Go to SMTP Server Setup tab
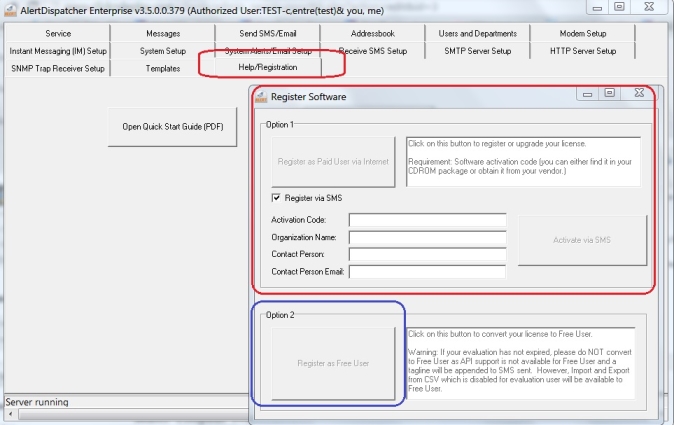The height and width of the screenshot is (425, 674). (478, 51)
